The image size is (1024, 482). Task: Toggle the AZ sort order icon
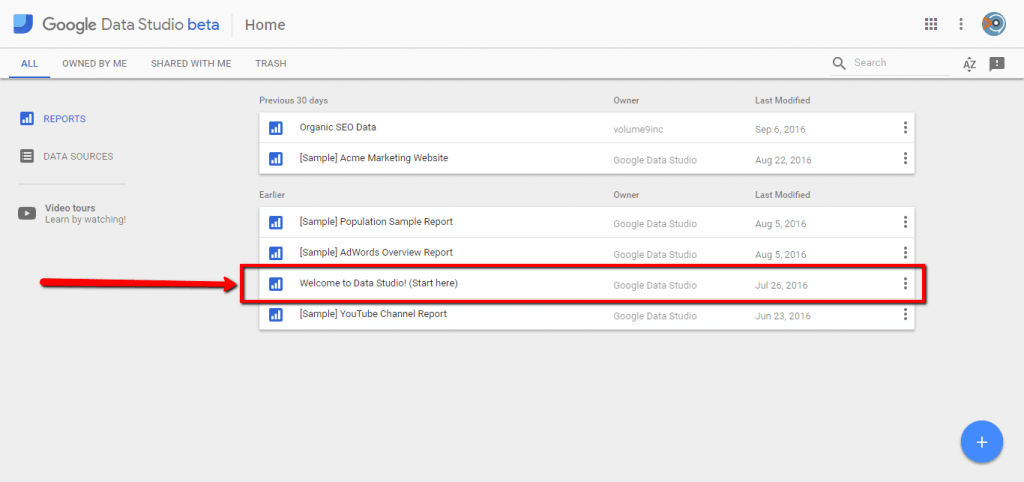pyautogui.click(x=970, y=64)
